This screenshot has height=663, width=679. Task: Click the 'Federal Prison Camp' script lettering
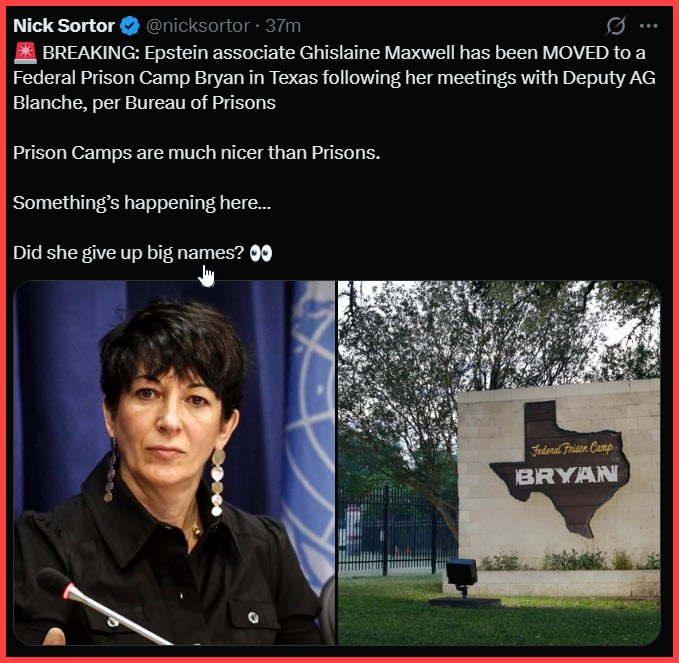pos(572,449)
